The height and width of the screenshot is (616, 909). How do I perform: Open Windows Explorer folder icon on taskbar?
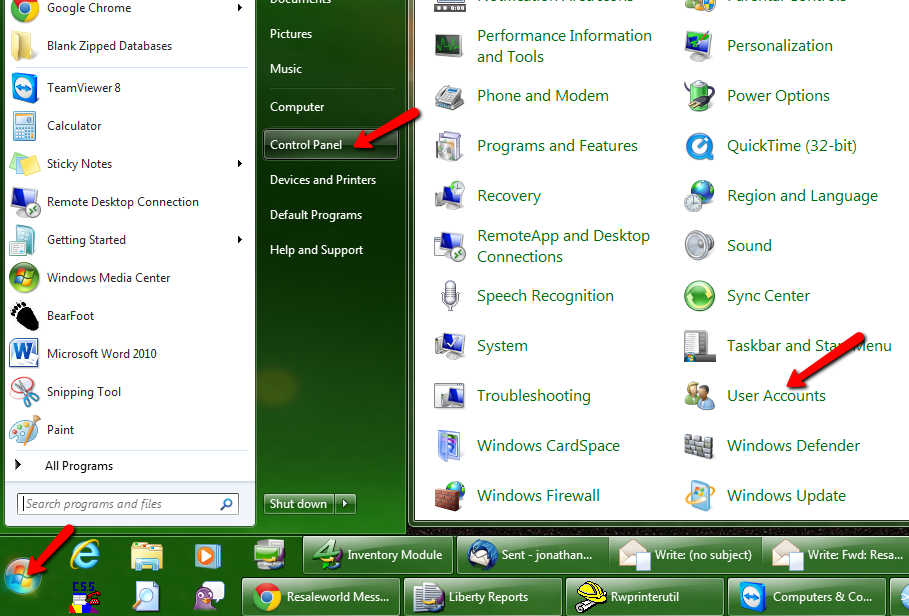147,557
